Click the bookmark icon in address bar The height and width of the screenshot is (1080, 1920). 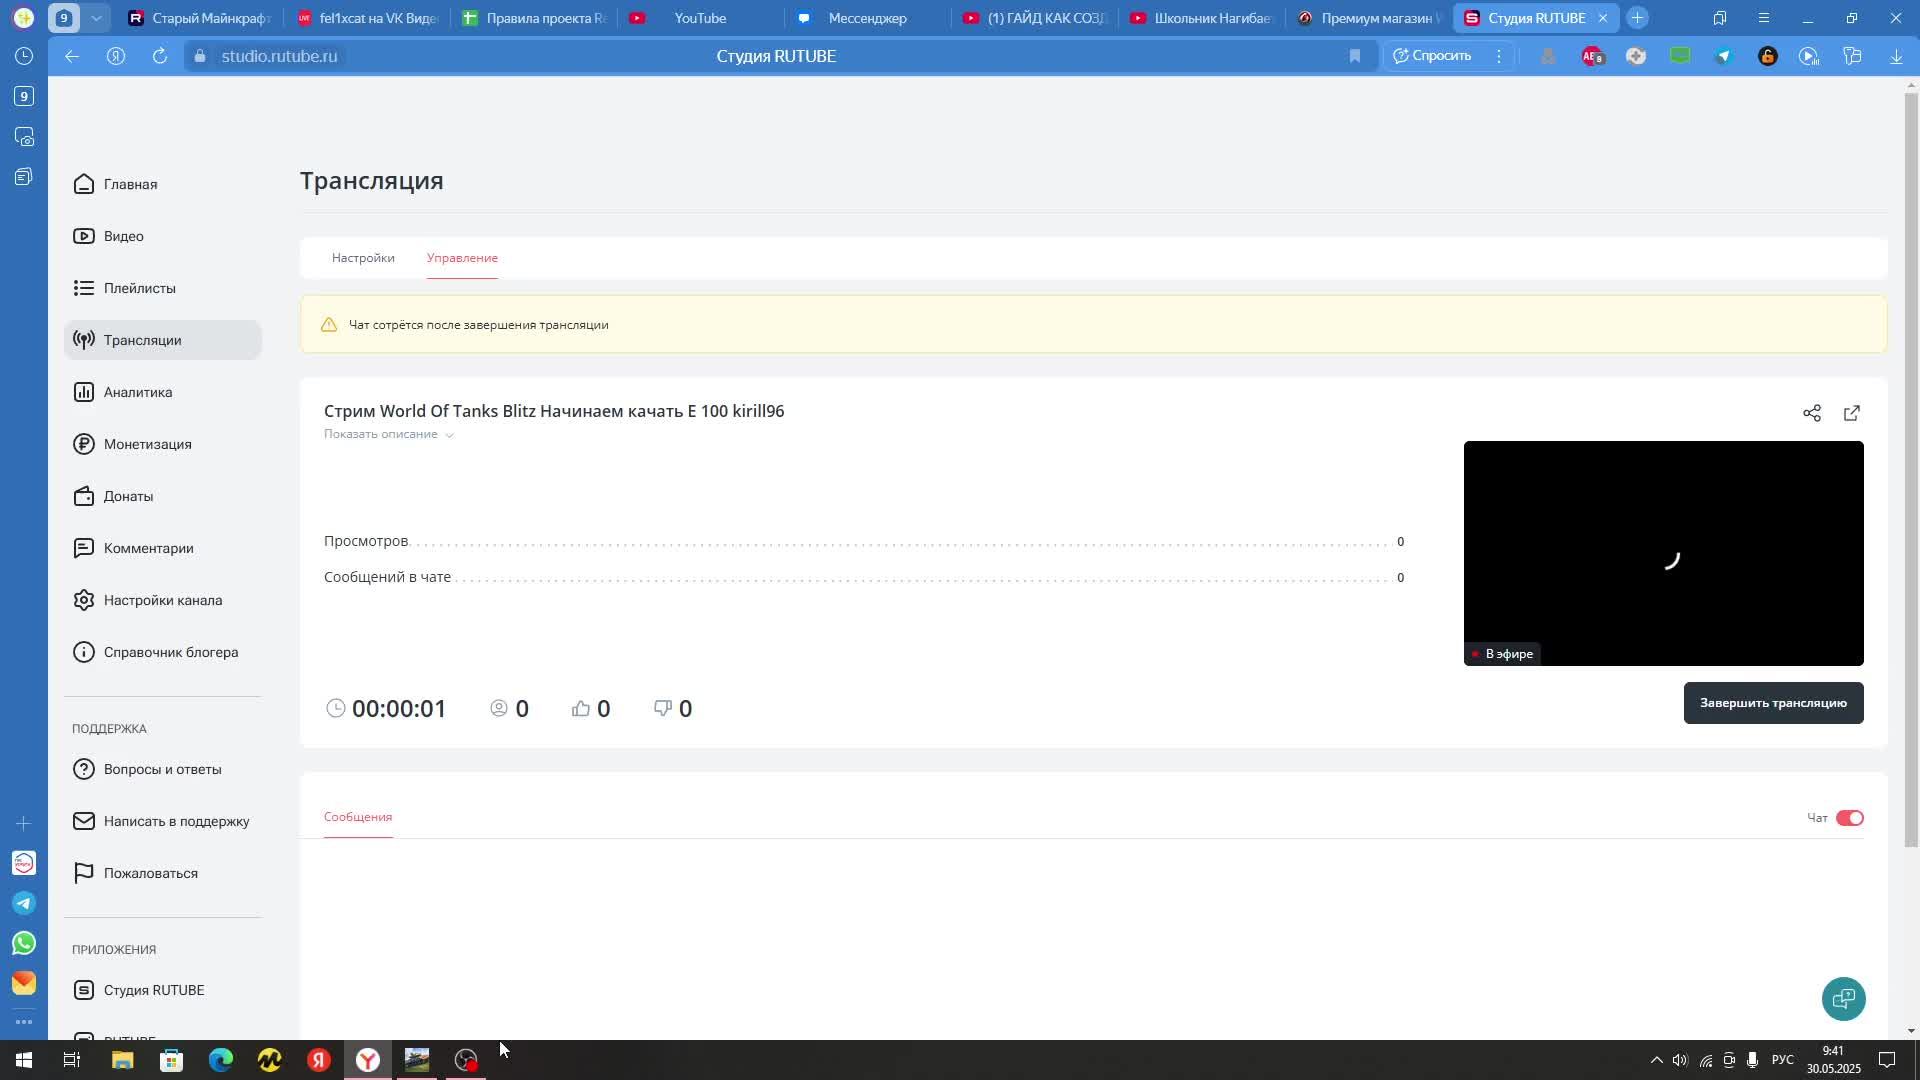click(x=1355, y=56)
